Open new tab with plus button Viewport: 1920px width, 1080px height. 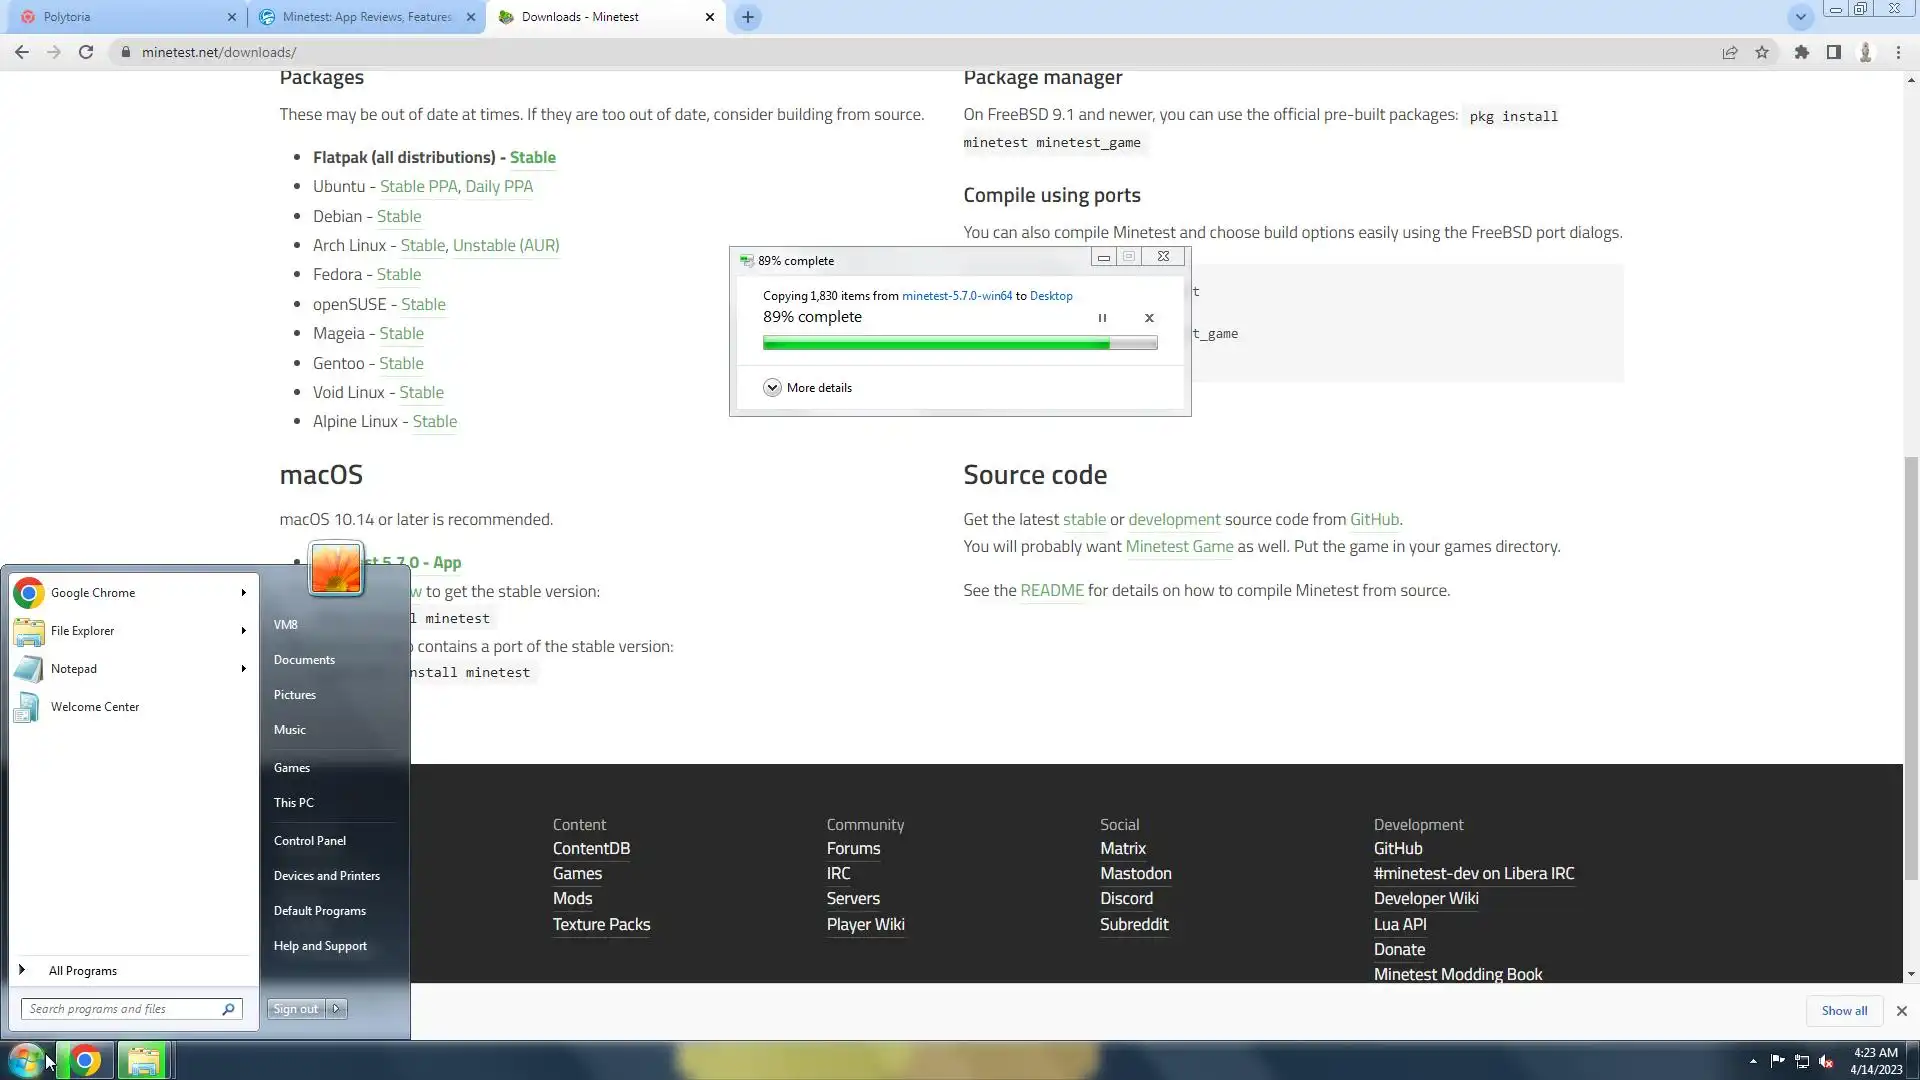pyautogui.click(x=748, y=17)
